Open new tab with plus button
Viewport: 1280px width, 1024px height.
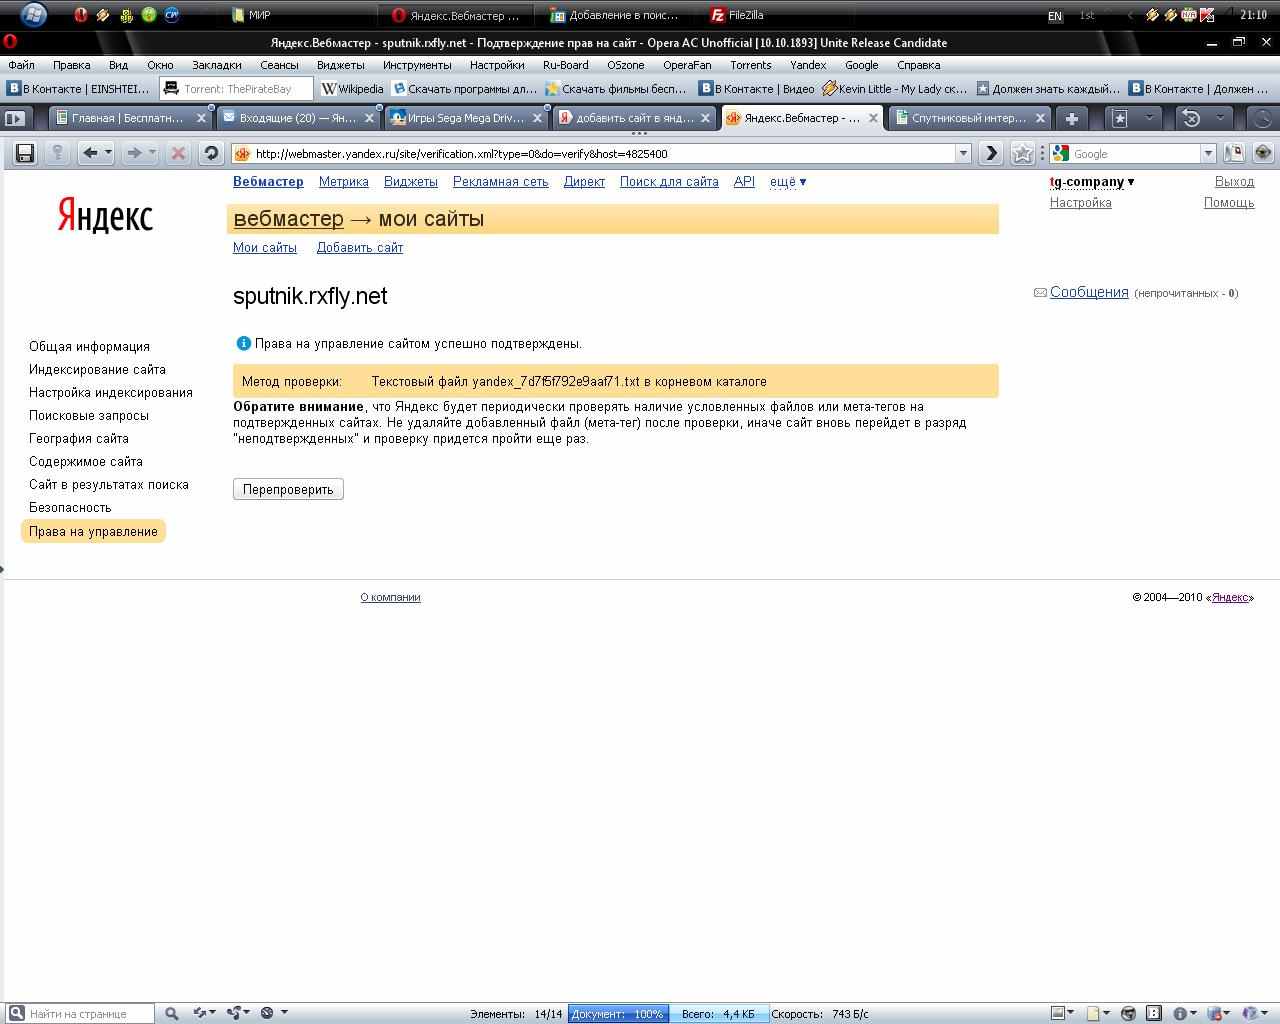[x=1071, y=118]
